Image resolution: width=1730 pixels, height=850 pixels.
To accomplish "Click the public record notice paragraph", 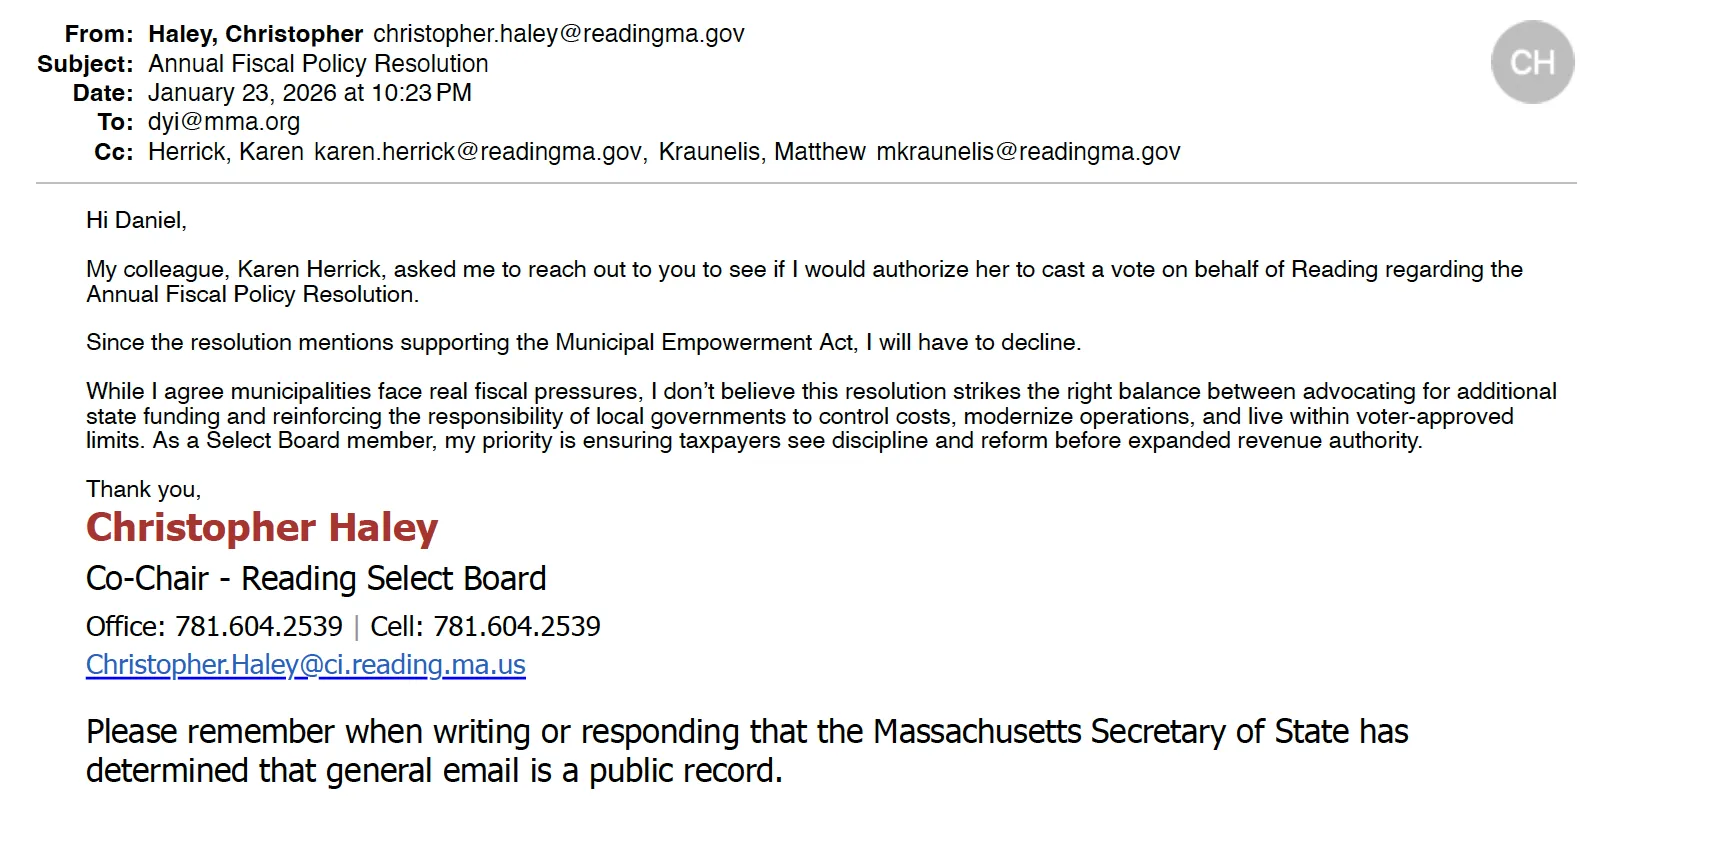I will (746, 751).
